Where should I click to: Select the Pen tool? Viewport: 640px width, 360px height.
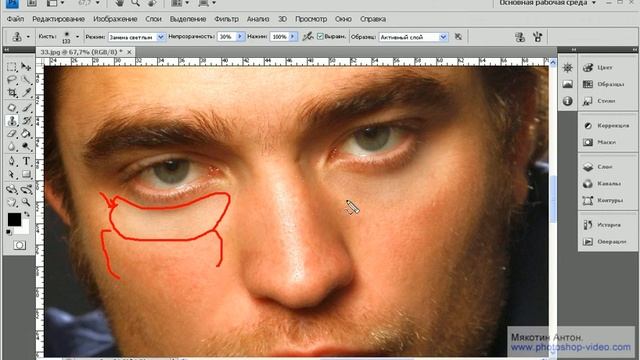12,162
